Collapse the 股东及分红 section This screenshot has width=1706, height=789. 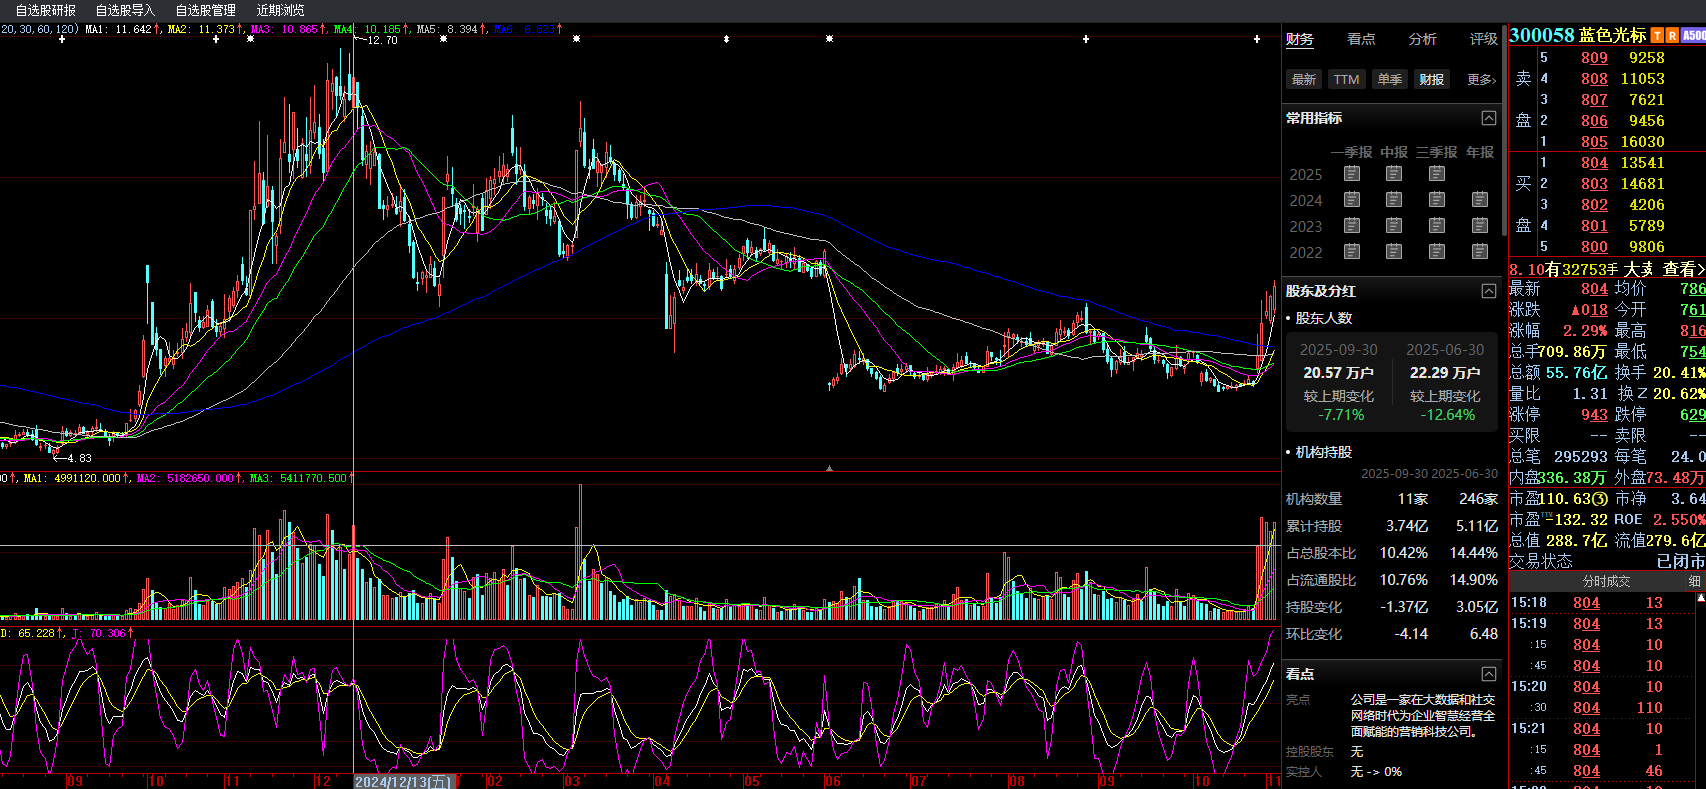coord(1489,291)
